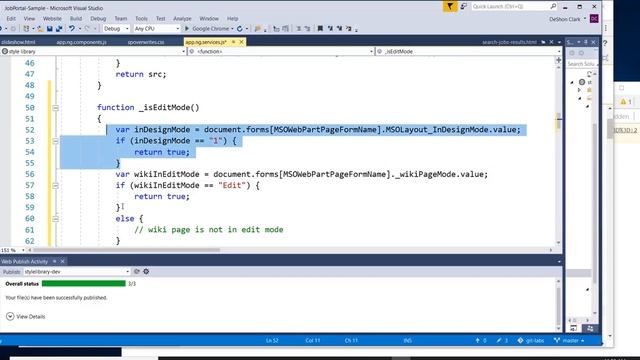Open the Debug configuration dropdown
This screenshot has width=640, height=360.
tap(116, 29)
